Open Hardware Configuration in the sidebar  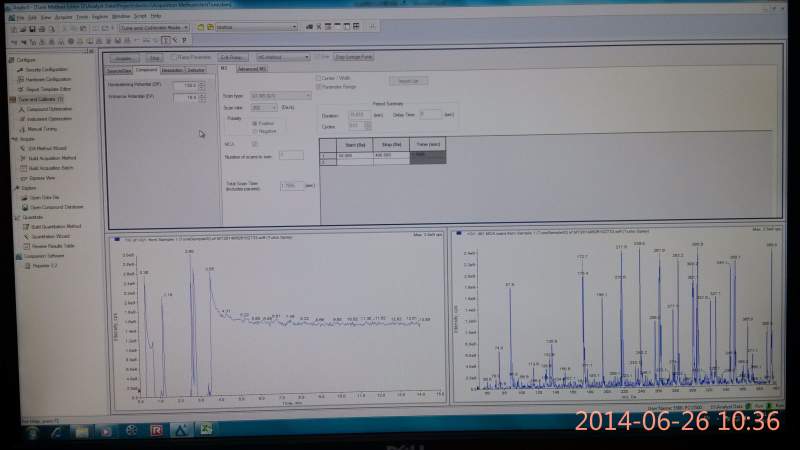(x=48, y=79)
